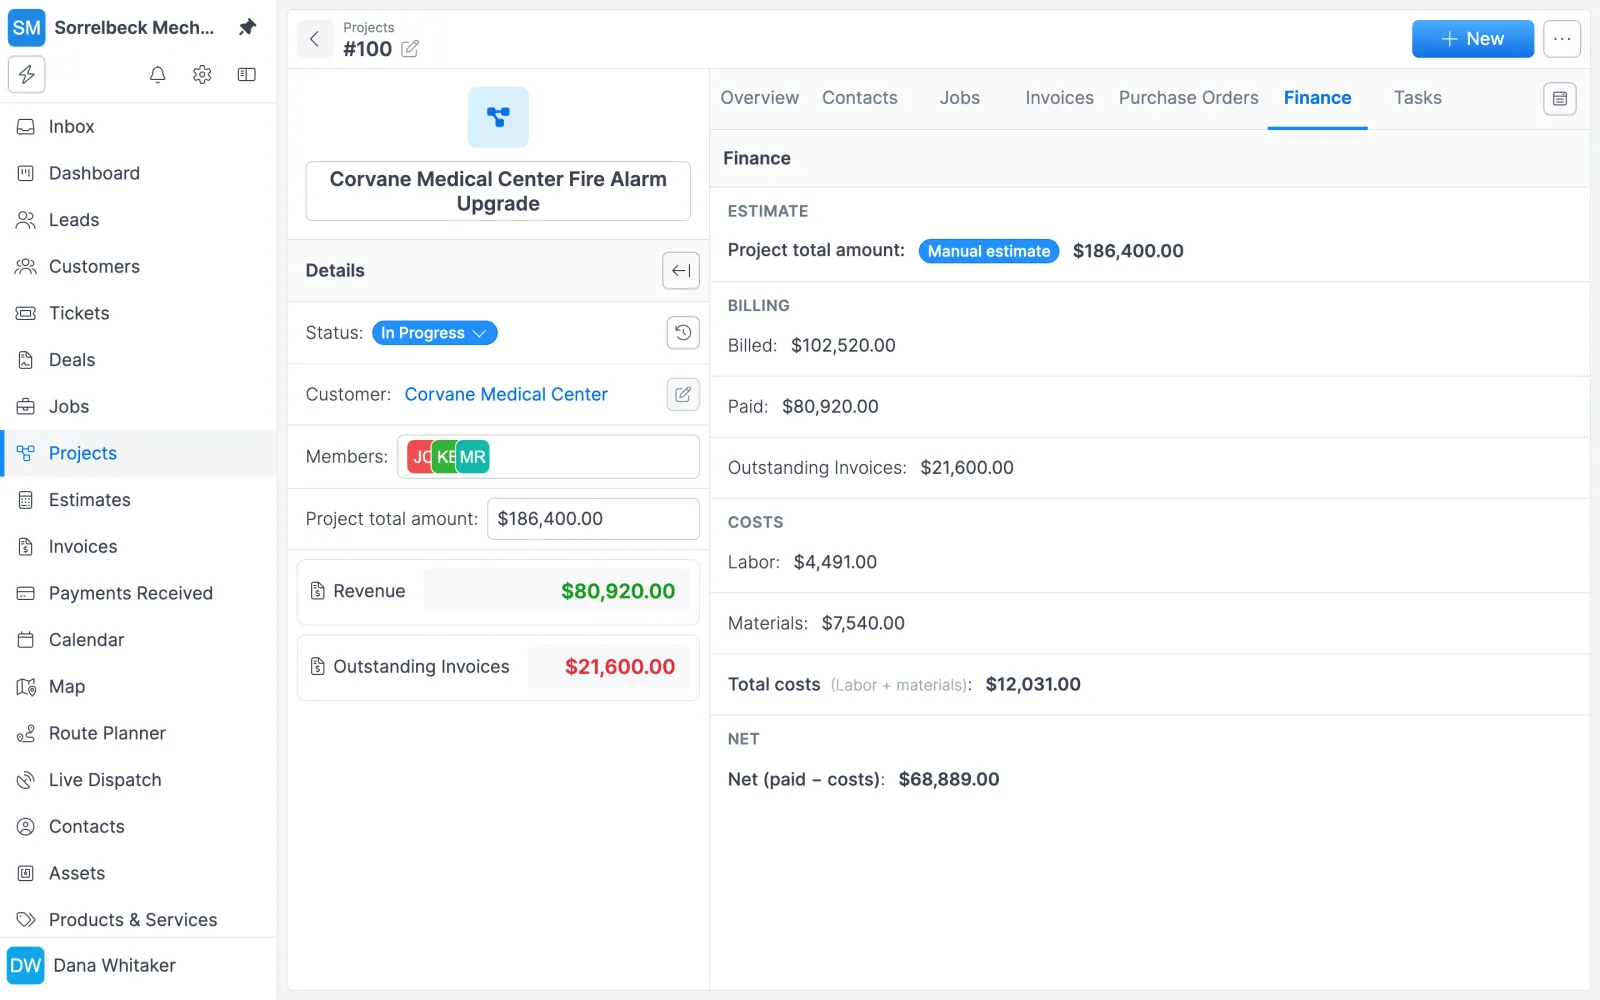
Task: Open Estimates from the sidebar
Action: click(x=140, y=500)
